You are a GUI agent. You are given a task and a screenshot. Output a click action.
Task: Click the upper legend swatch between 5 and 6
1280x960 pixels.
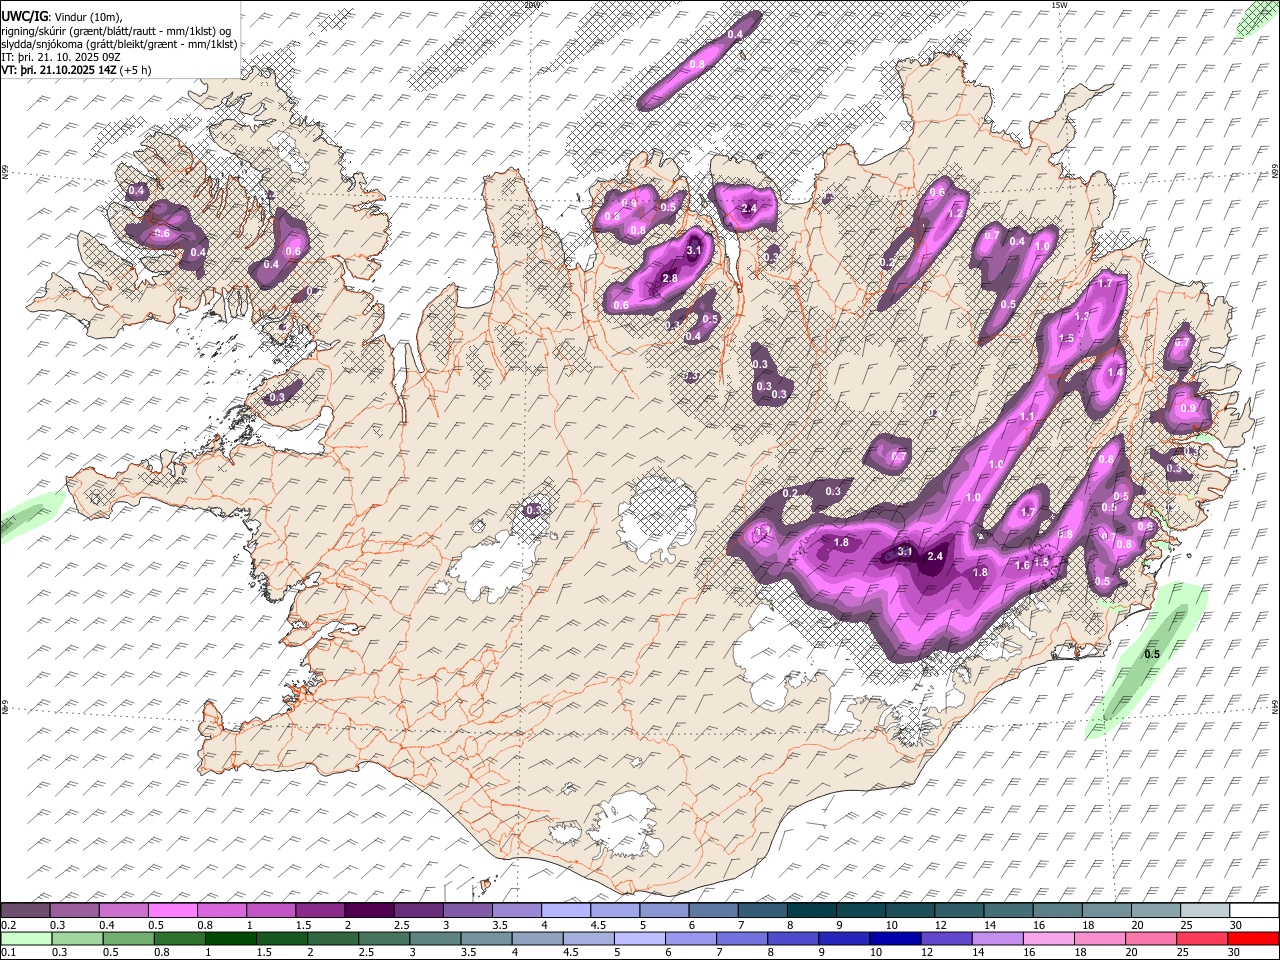point(663,910)
